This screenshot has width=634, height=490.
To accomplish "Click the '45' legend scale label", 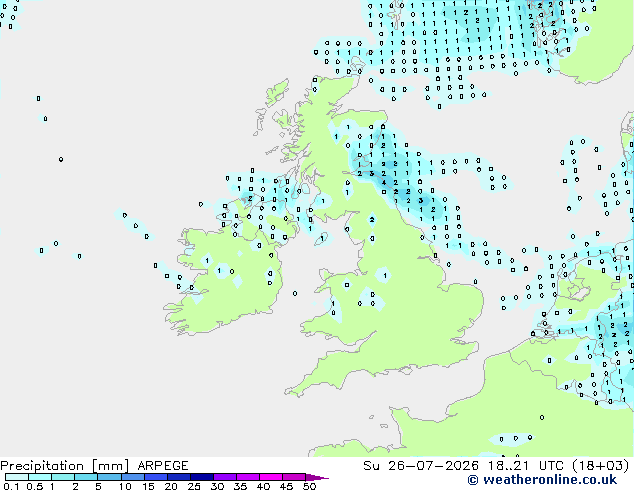I will [x=286, y=486].
